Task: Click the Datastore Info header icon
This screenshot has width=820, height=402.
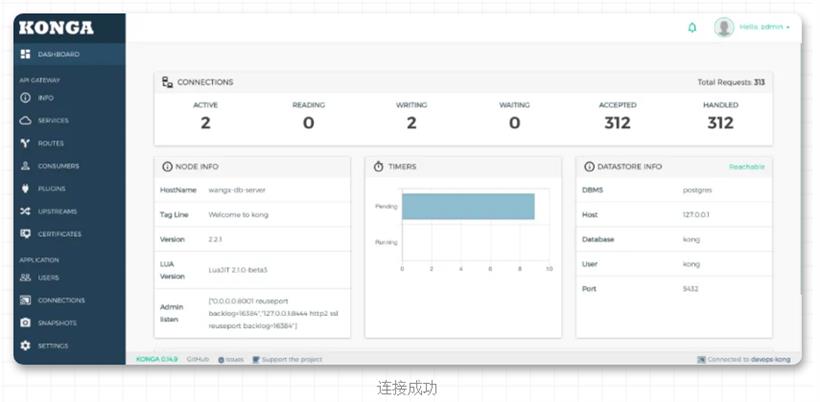Action: [x=589, y=166]
